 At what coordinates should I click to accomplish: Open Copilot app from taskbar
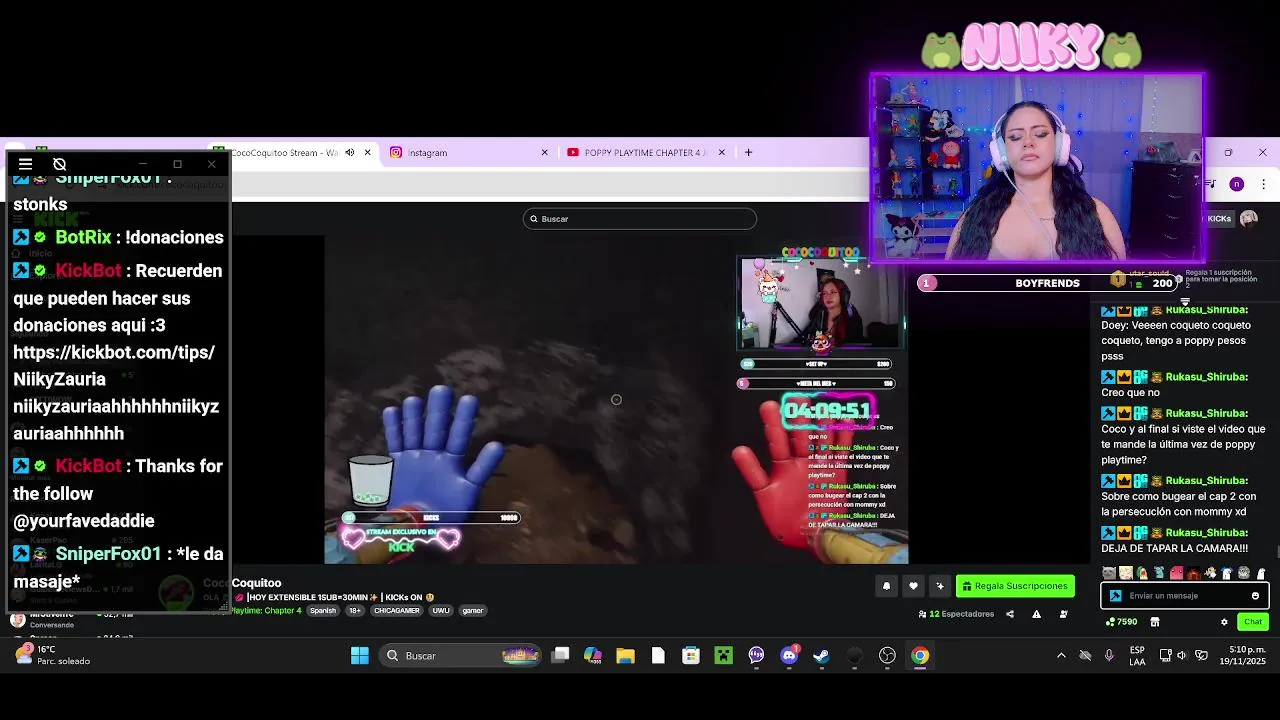(593, 656)
